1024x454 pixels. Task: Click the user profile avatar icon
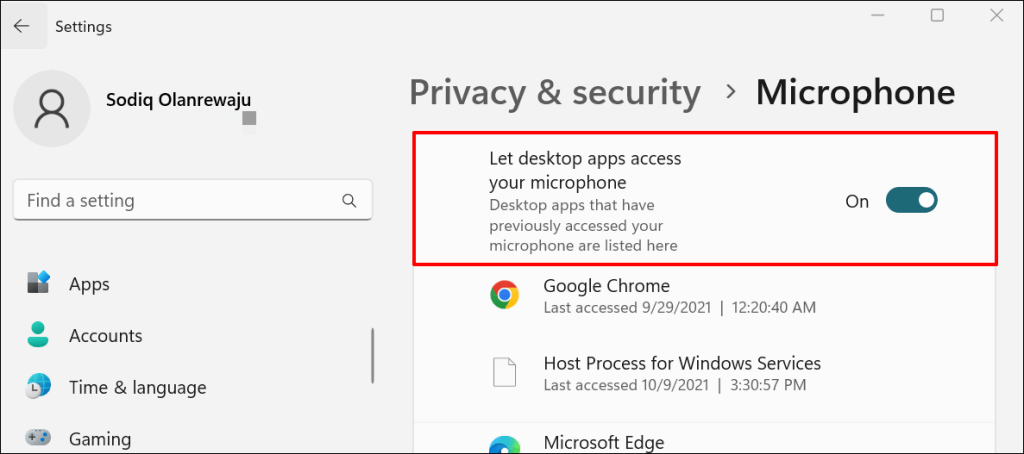[x=52, y=108]
